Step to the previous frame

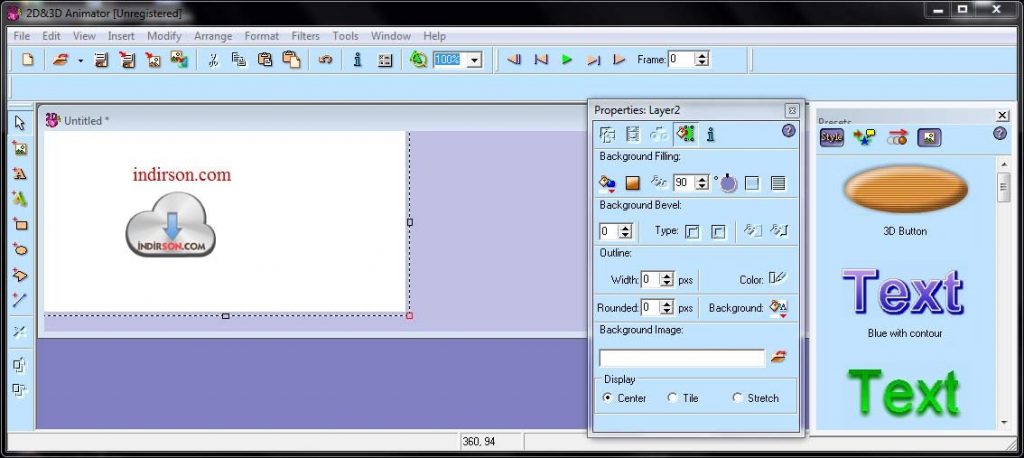coord(541,59)
